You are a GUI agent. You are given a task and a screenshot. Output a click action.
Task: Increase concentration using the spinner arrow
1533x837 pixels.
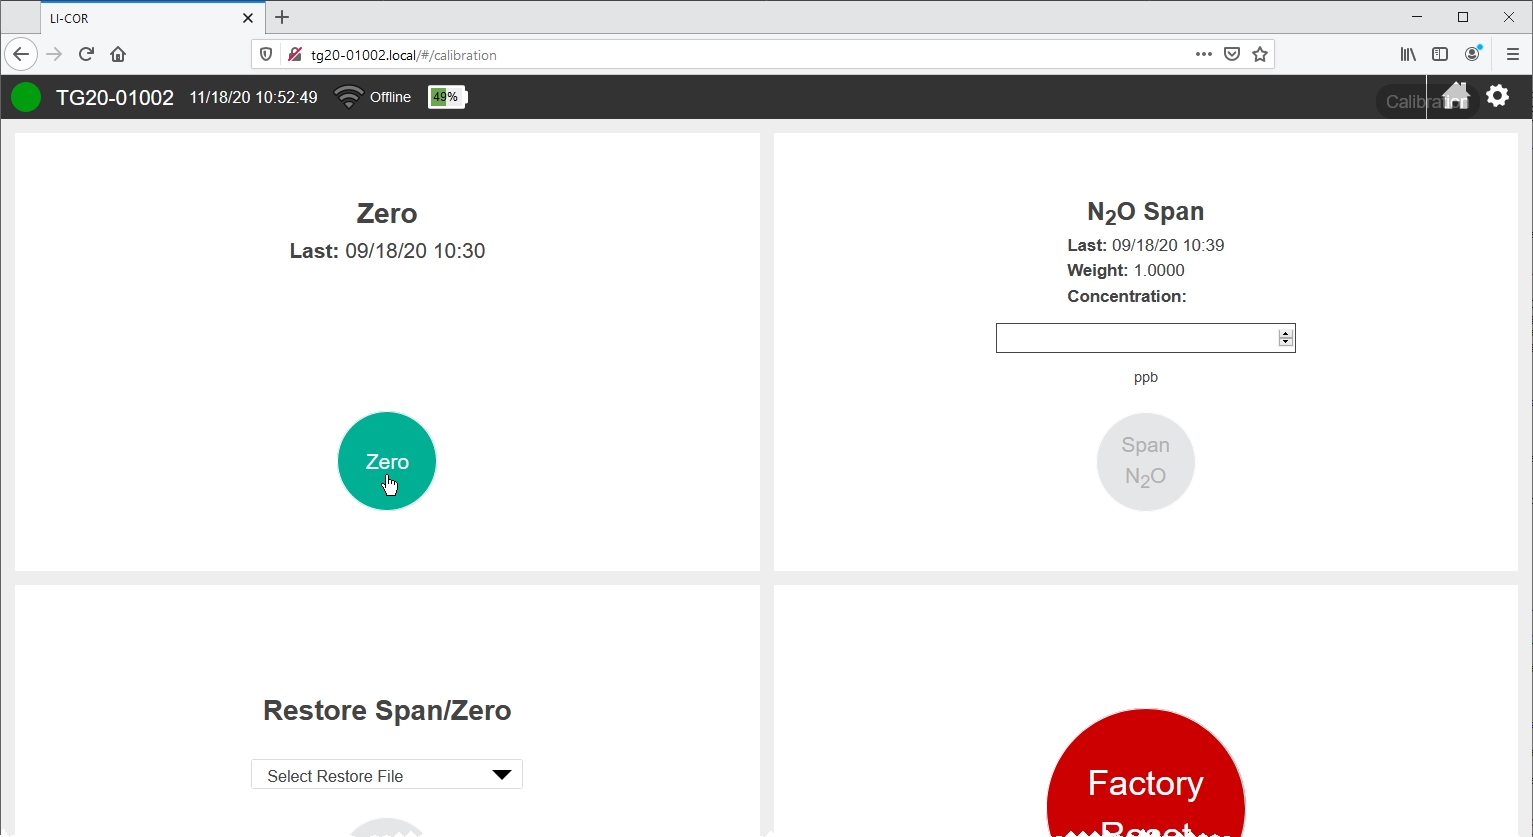(x=1286, y=333)
